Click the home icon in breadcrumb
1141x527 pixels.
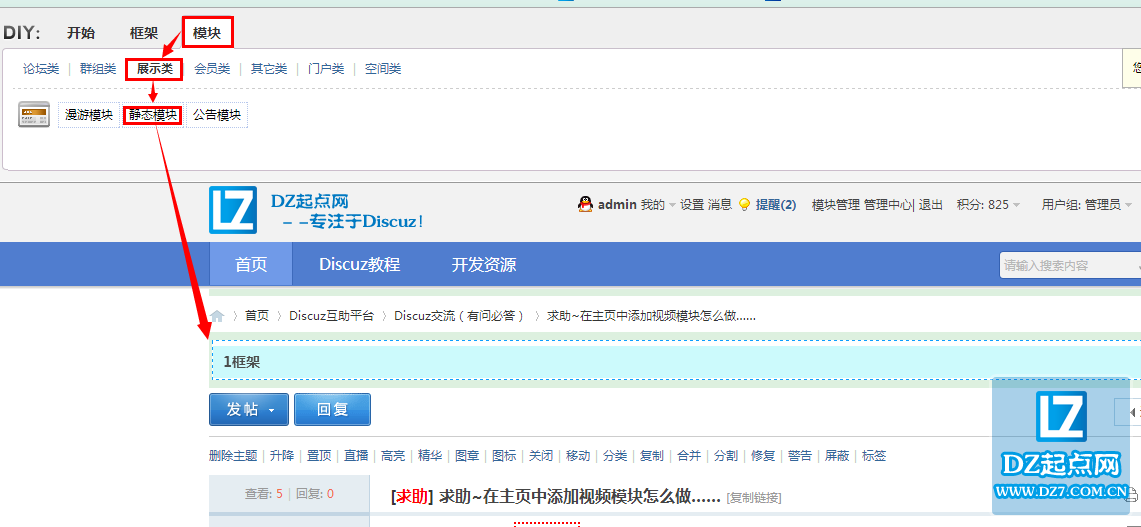pyautogui.click(x=217, y=316)
